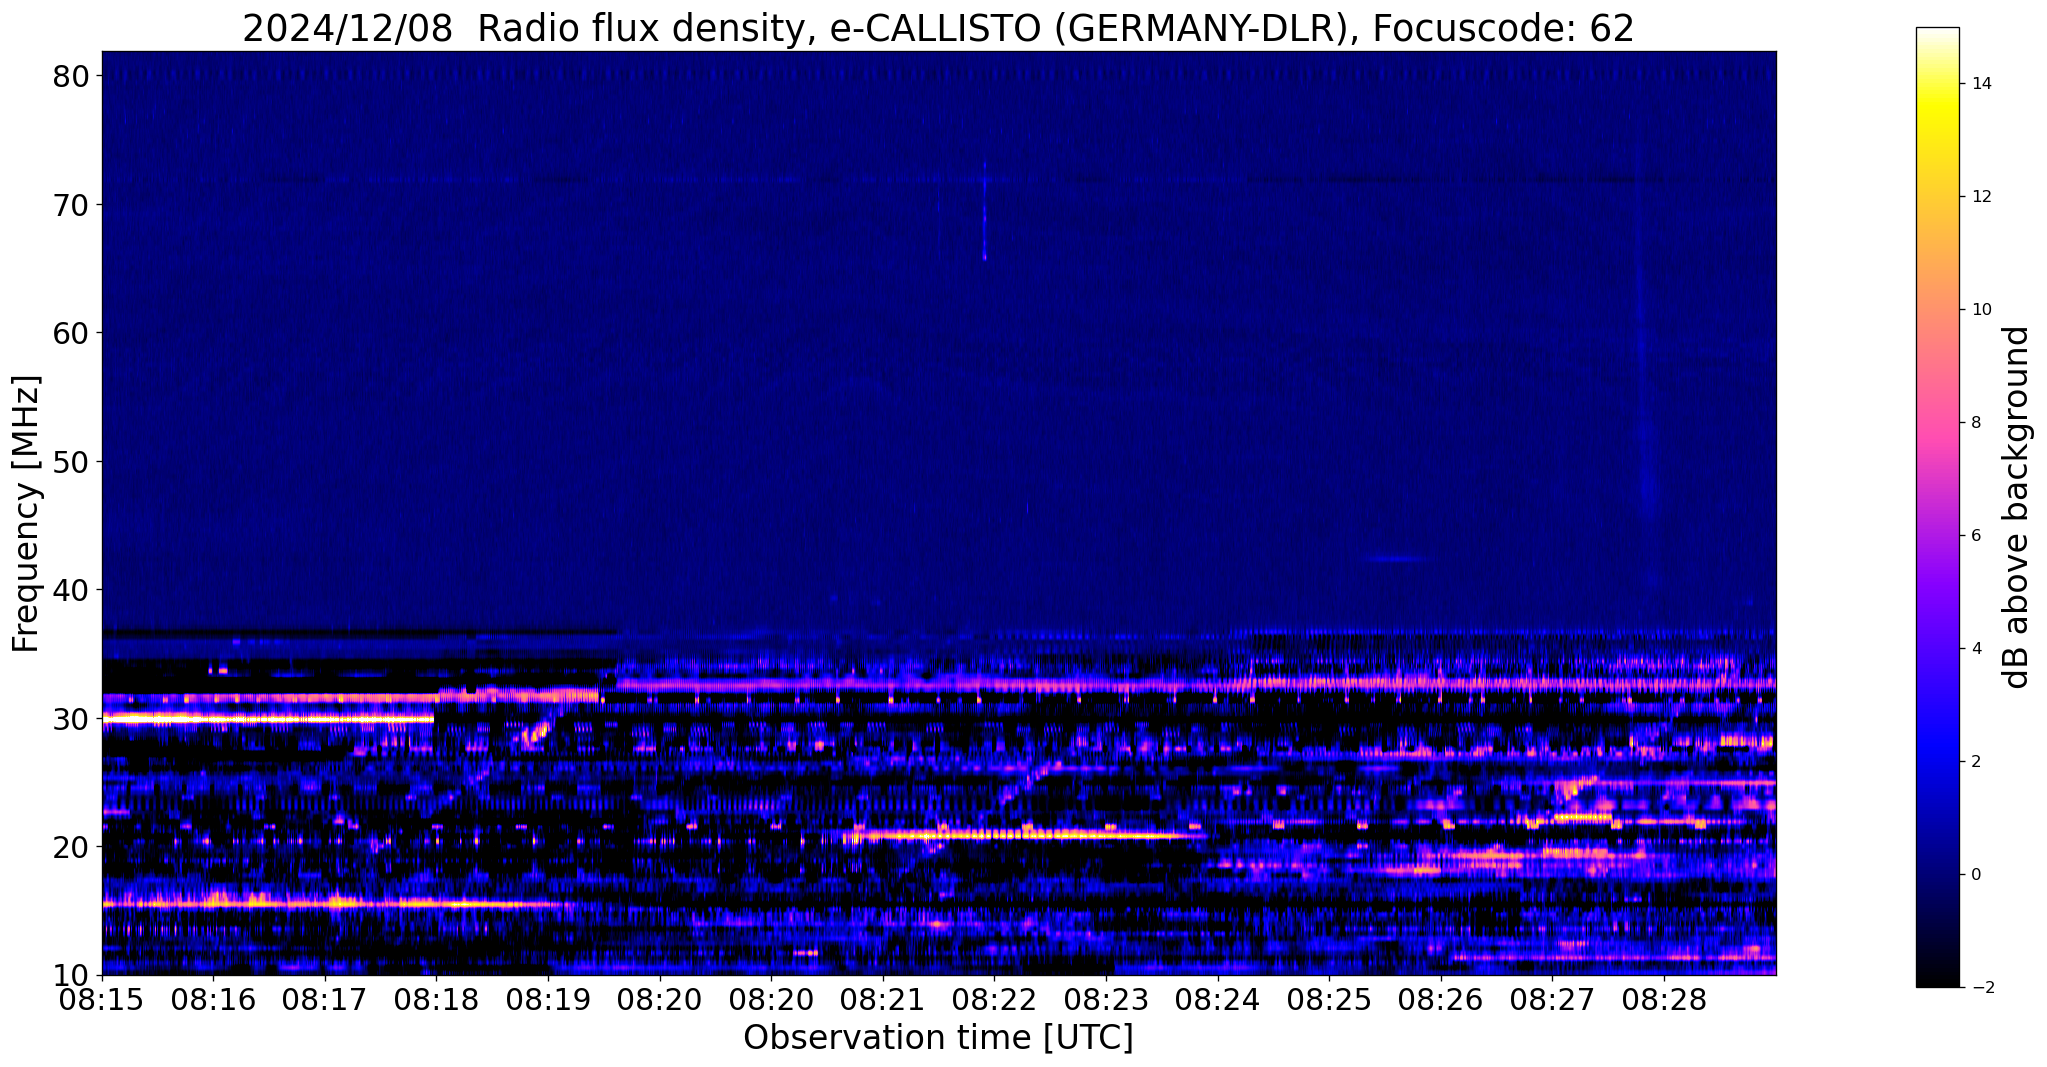Click colorbar tick label 14

pyautogui.click(x=1980, y=84)
